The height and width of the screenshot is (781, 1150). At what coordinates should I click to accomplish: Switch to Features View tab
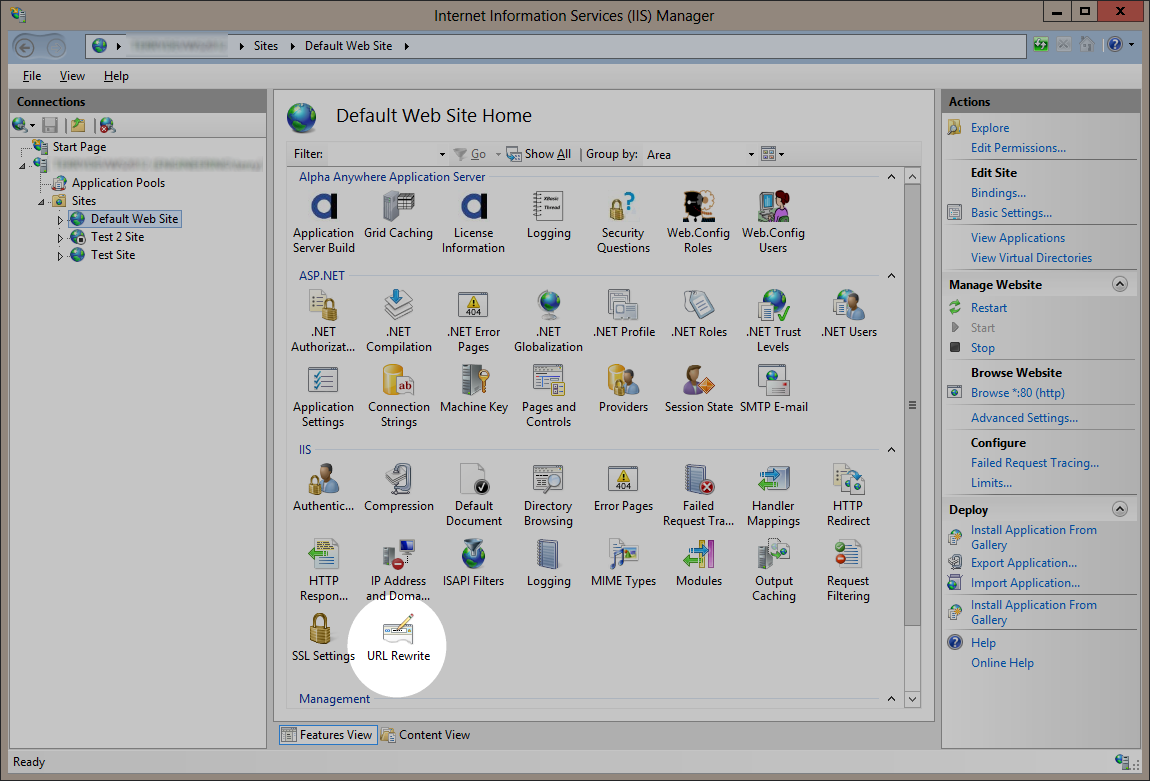click(x=328, y=735)
